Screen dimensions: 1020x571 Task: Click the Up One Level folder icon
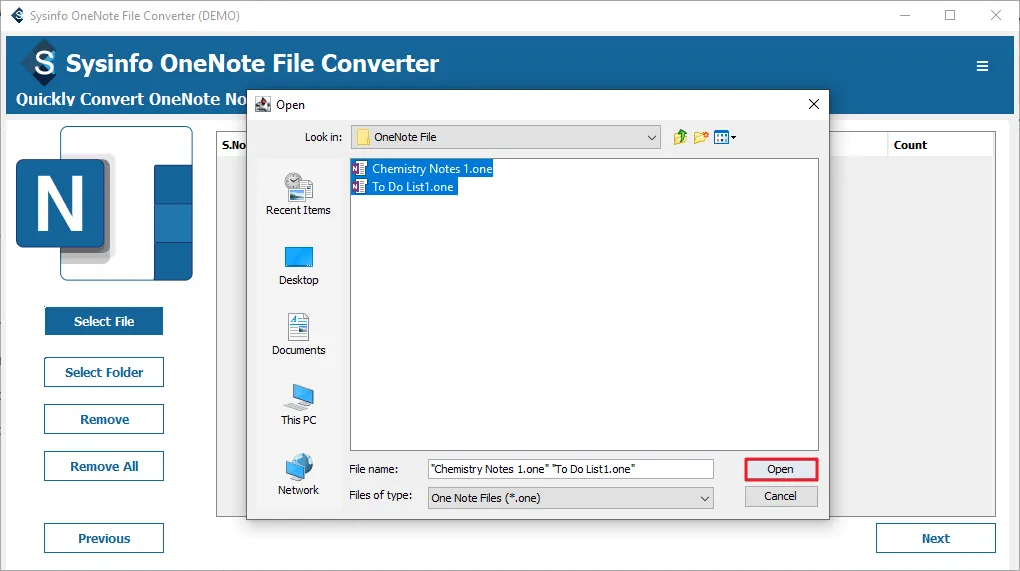(680, 137)
